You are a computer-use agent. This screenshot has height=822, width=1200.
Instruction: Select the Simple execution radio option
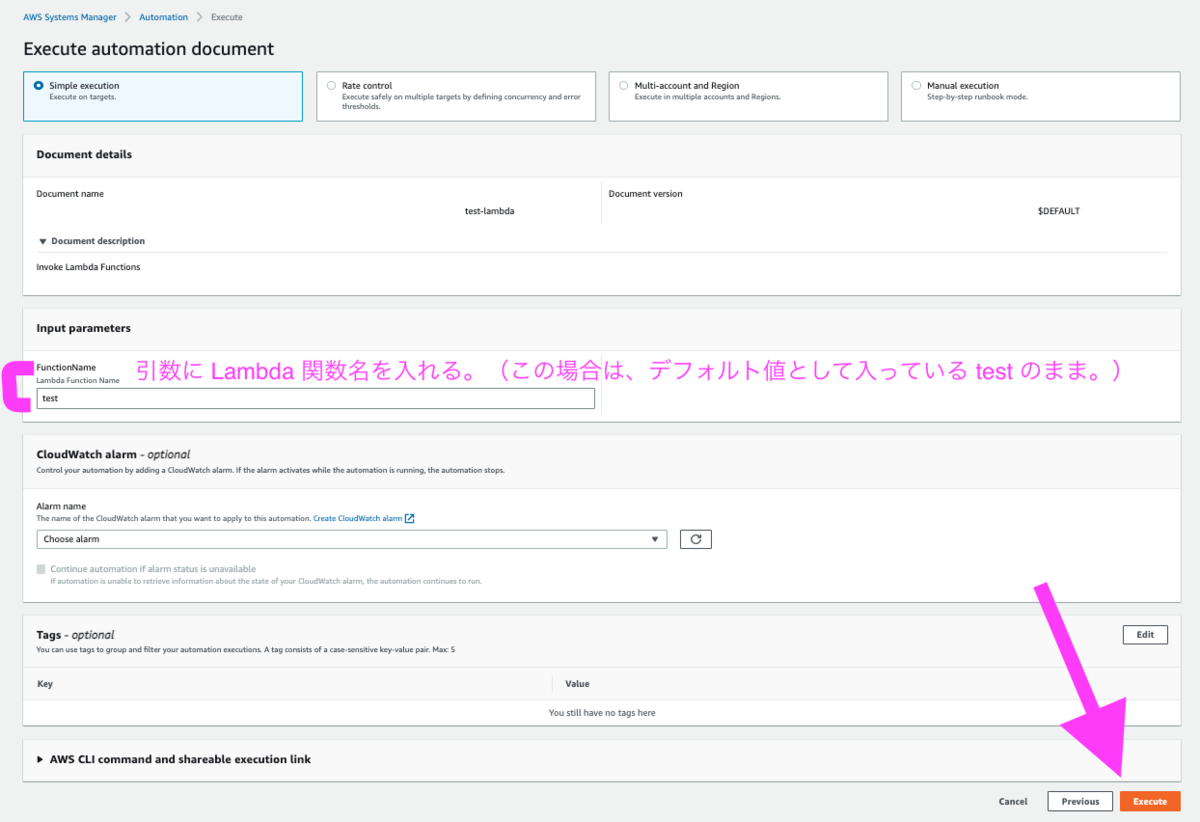point(38,86)
